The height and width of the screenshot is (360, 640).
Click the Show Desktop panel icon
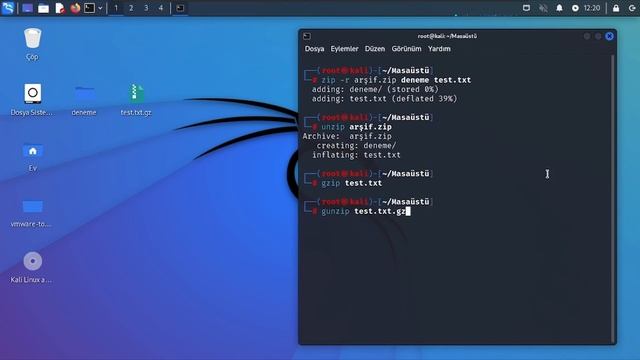27,8
